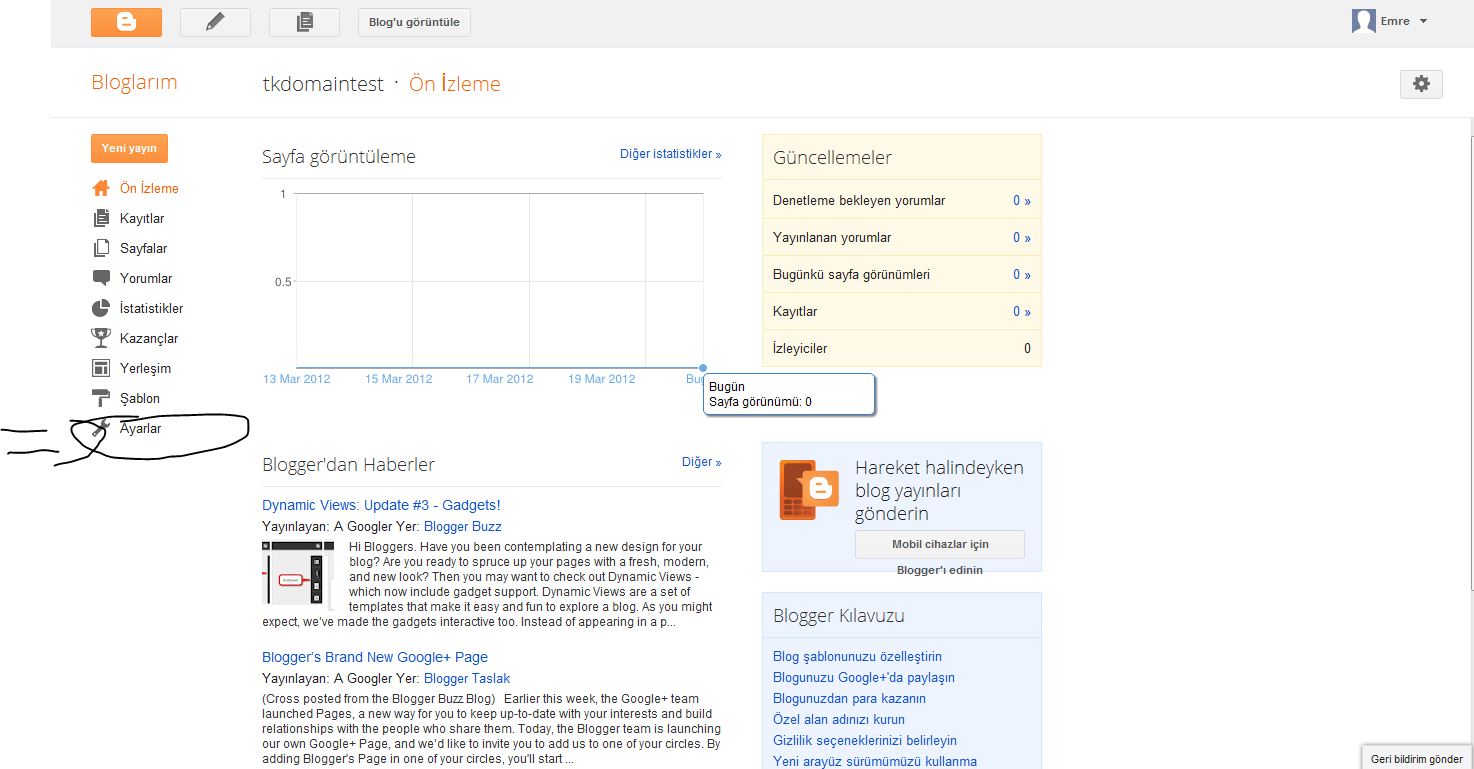Image resolution: width=1474 pixels, height=769 pixels.
Task: Click the gear settings icon button
Action: pos(1421,84)
